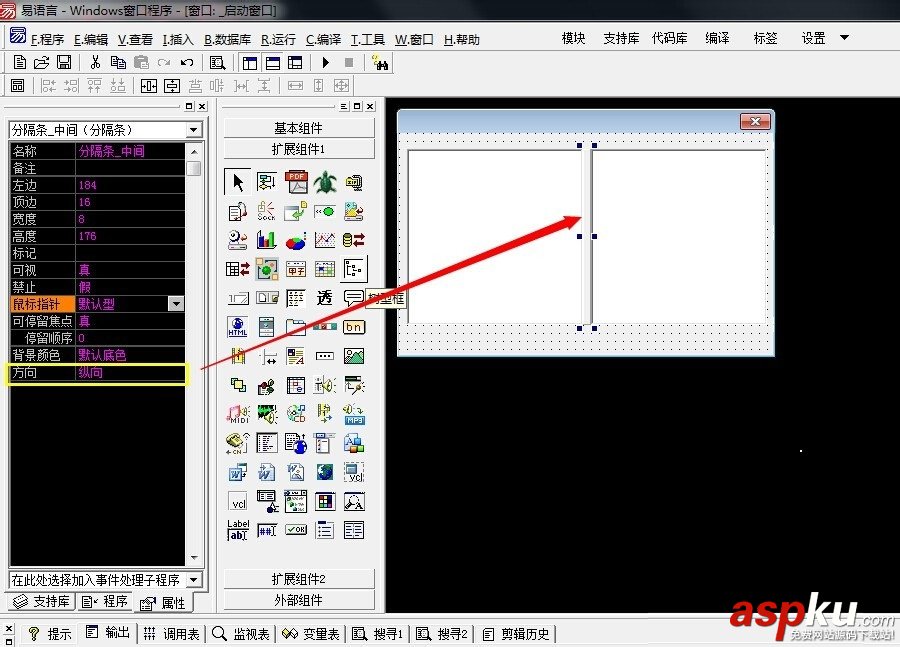Viewport: 900px width, 647px height.
Task: Pick the HTML browser component icon
Action: click(237, 327)
